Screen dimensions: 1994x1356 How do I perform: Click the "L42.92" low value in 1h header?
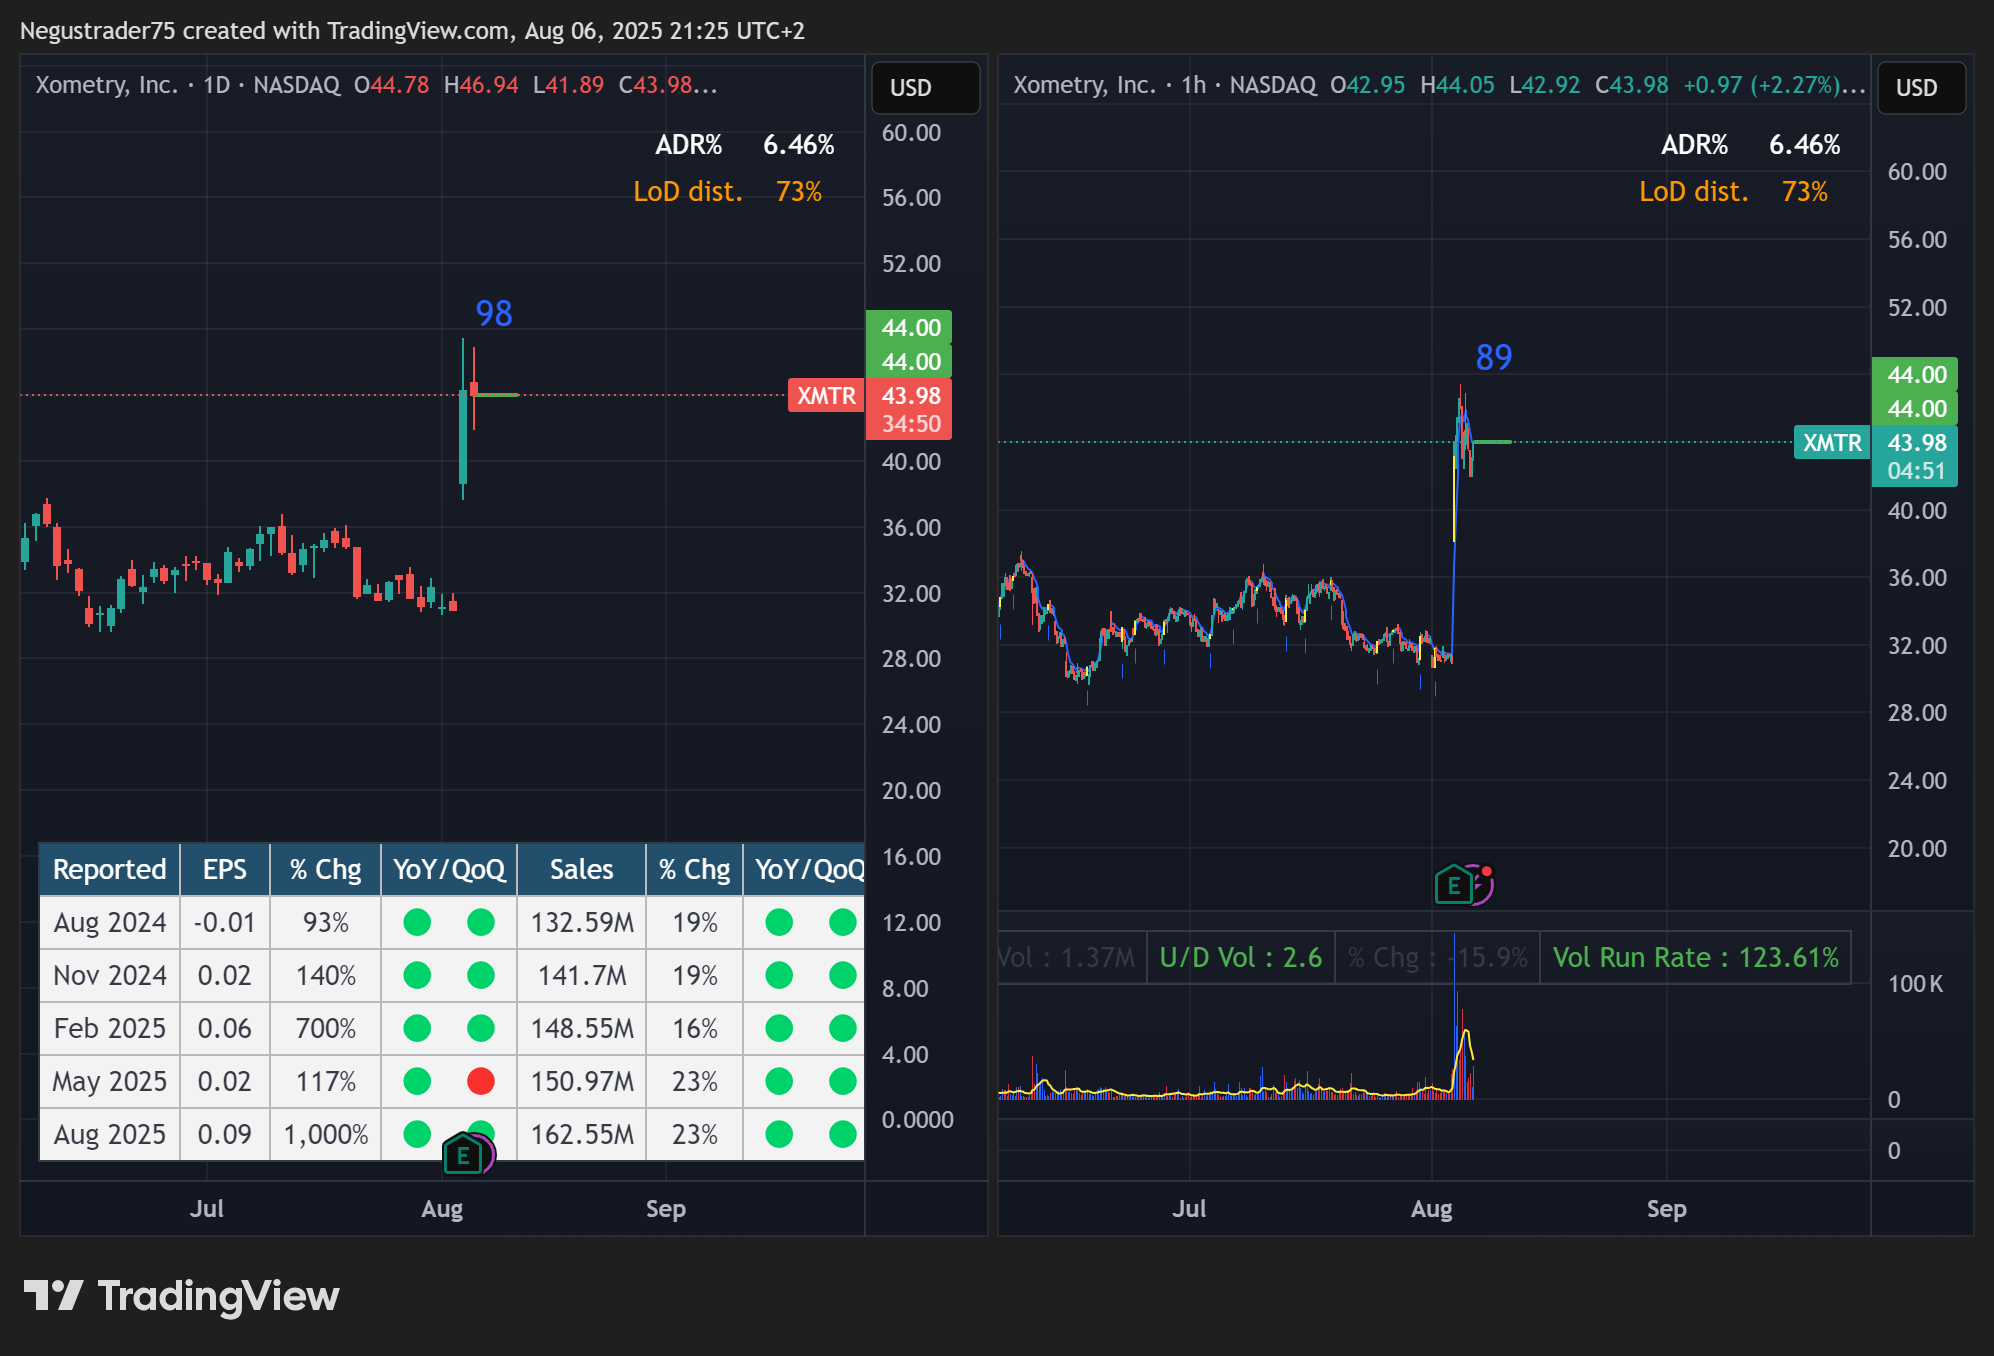tap(1545, 85)
